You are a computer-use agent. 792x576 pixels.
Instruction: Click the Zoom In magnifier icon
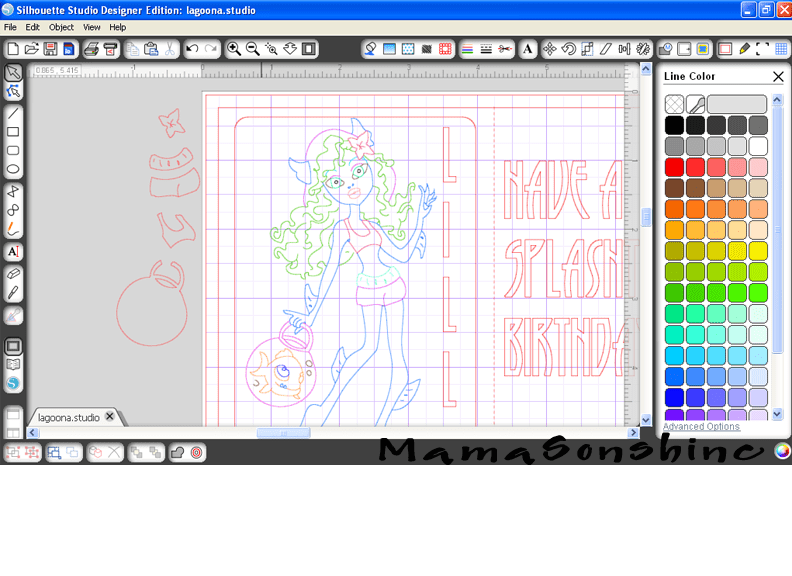coord(233,48)
